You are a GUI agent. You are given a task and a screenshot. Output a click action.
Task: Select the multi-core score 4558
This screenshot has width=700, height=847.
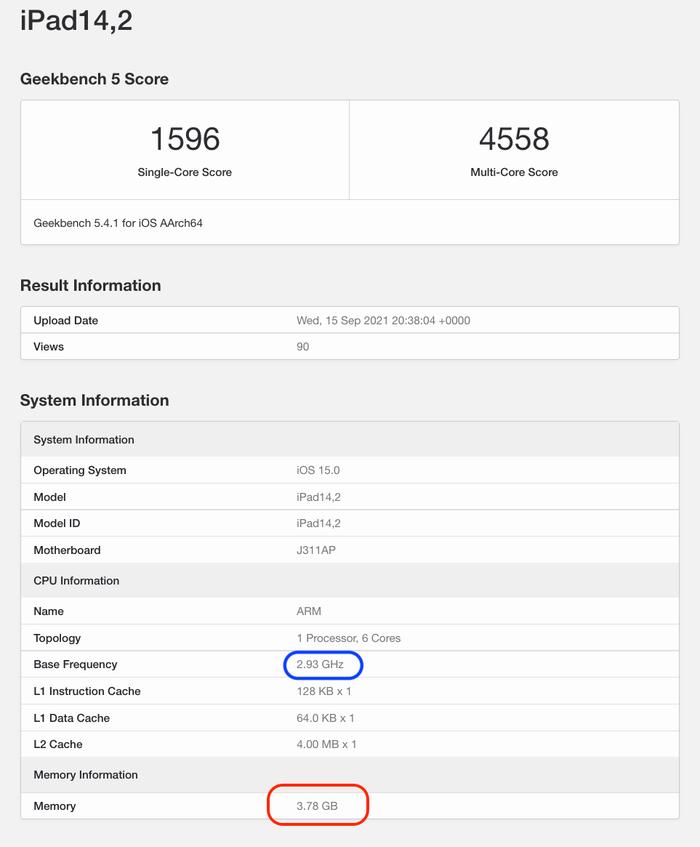click(514, 139)
